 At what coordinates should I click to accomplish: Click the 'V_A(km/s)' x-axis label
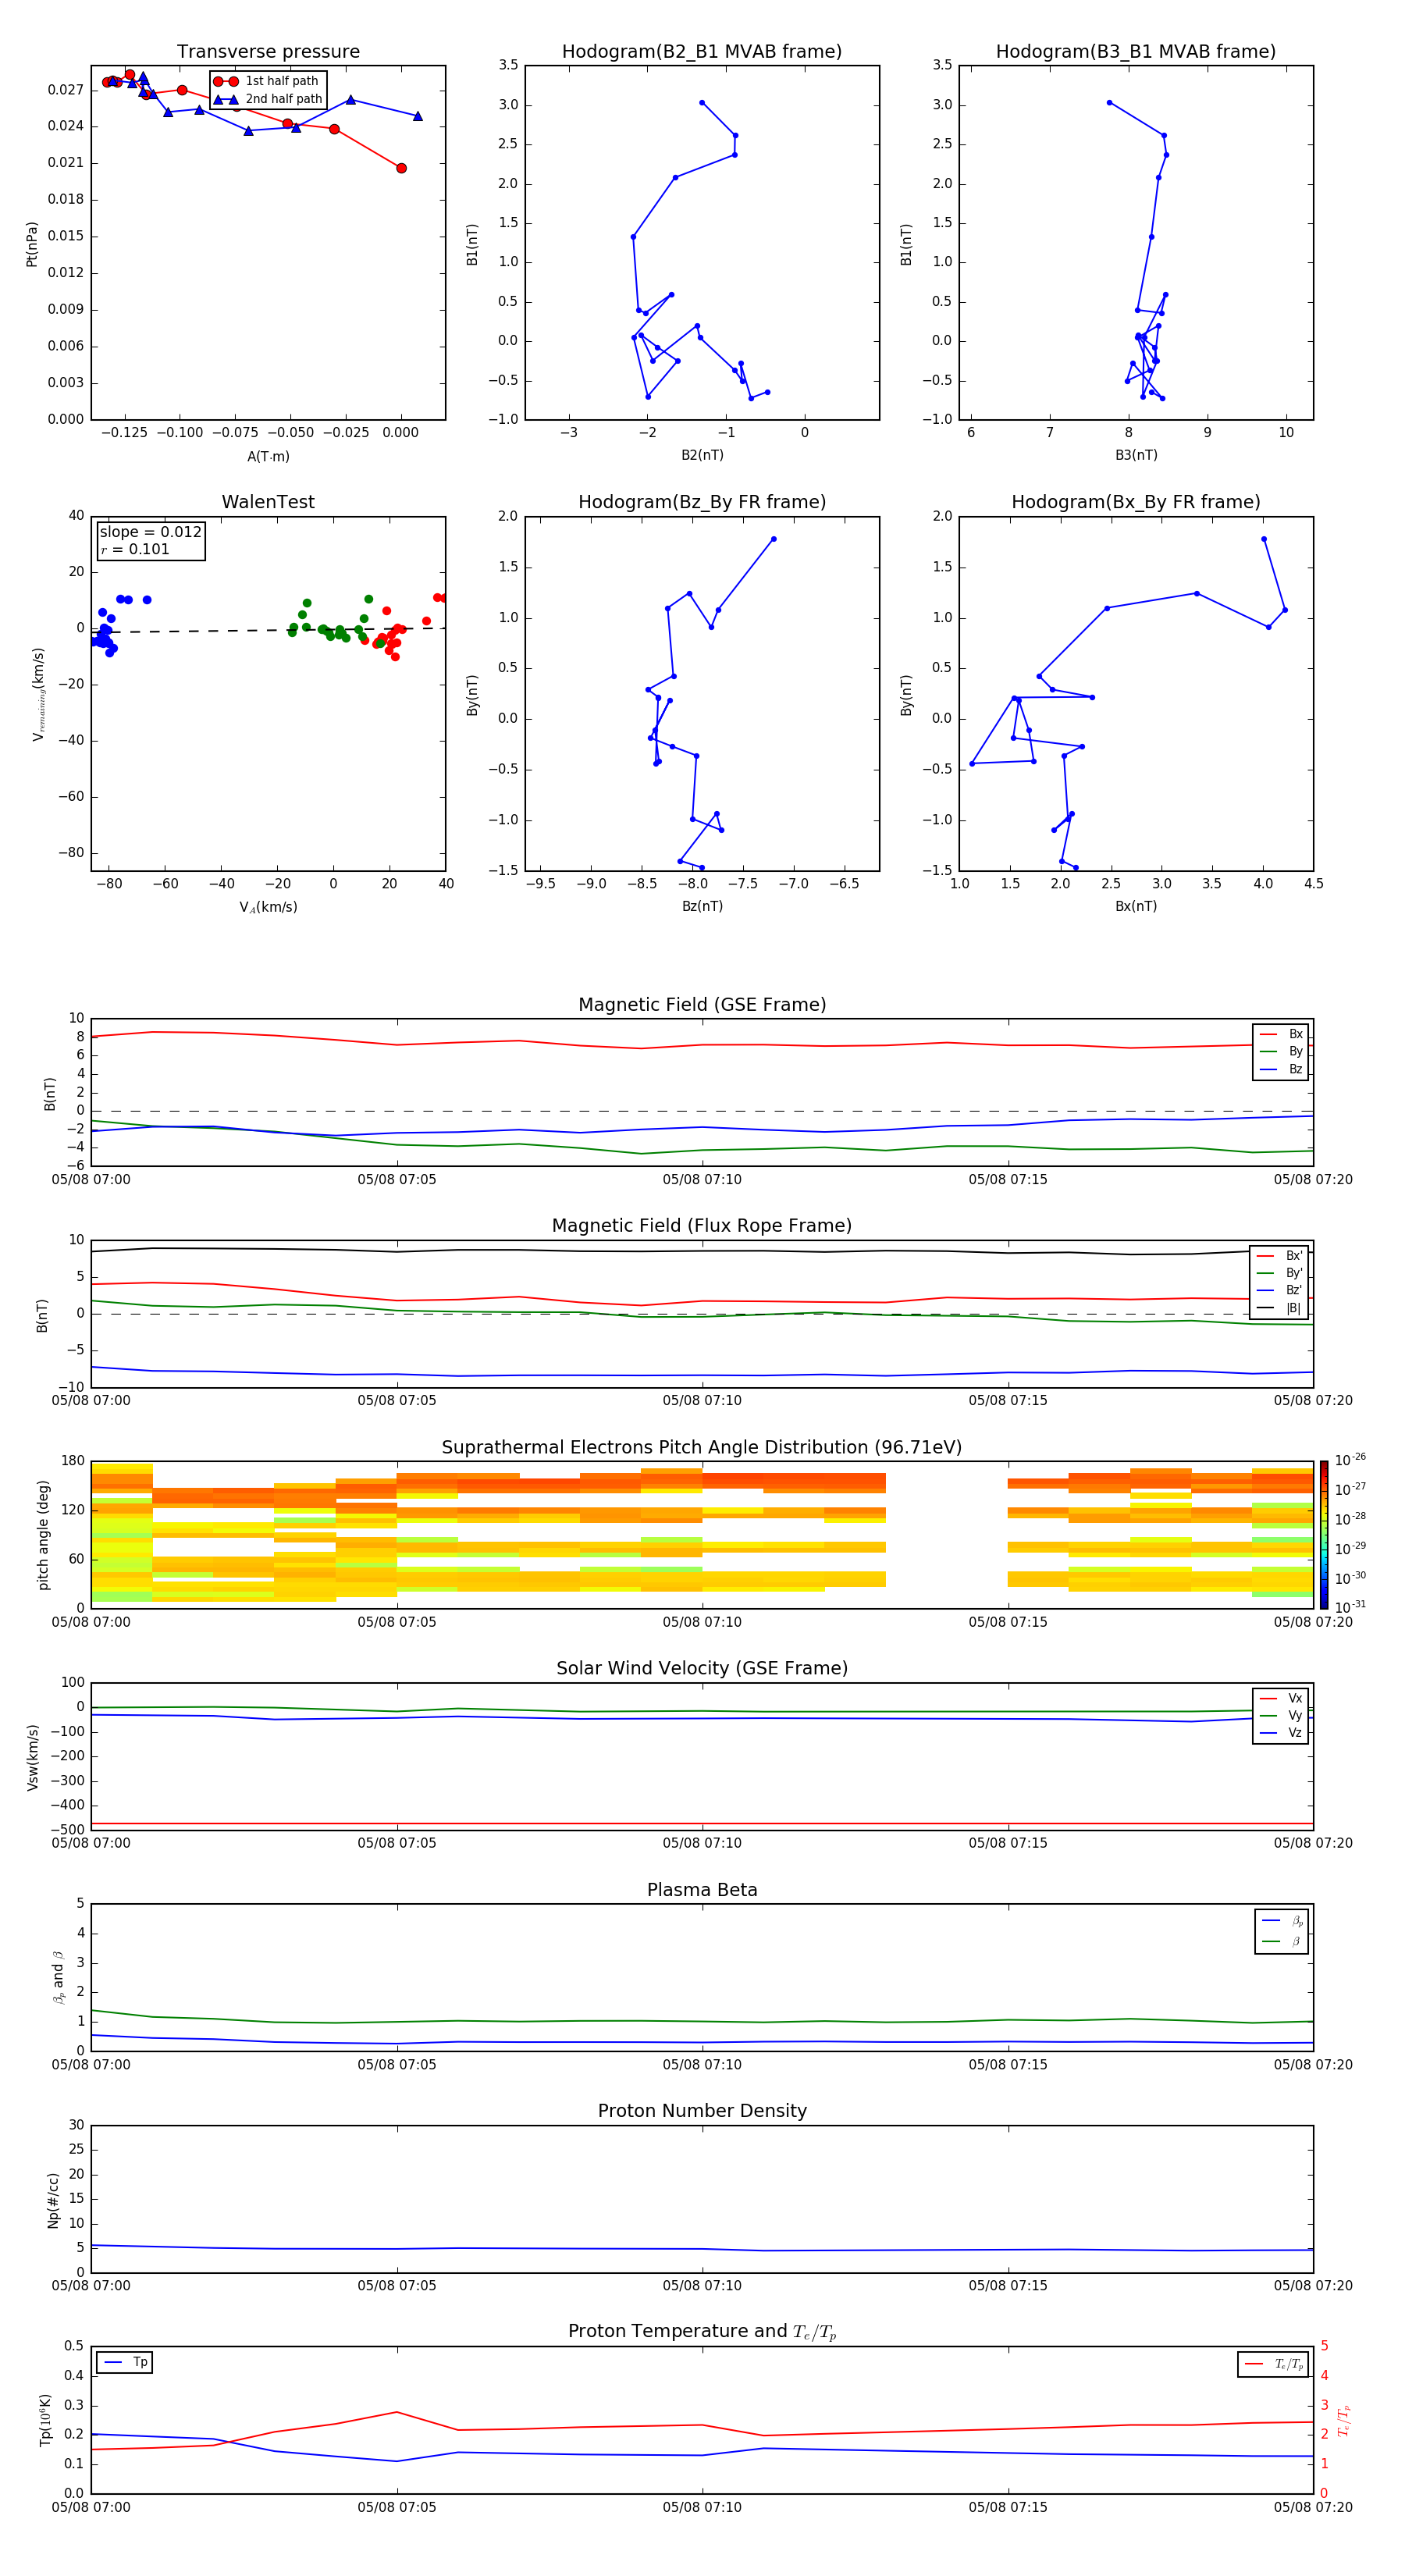[268, 907]
